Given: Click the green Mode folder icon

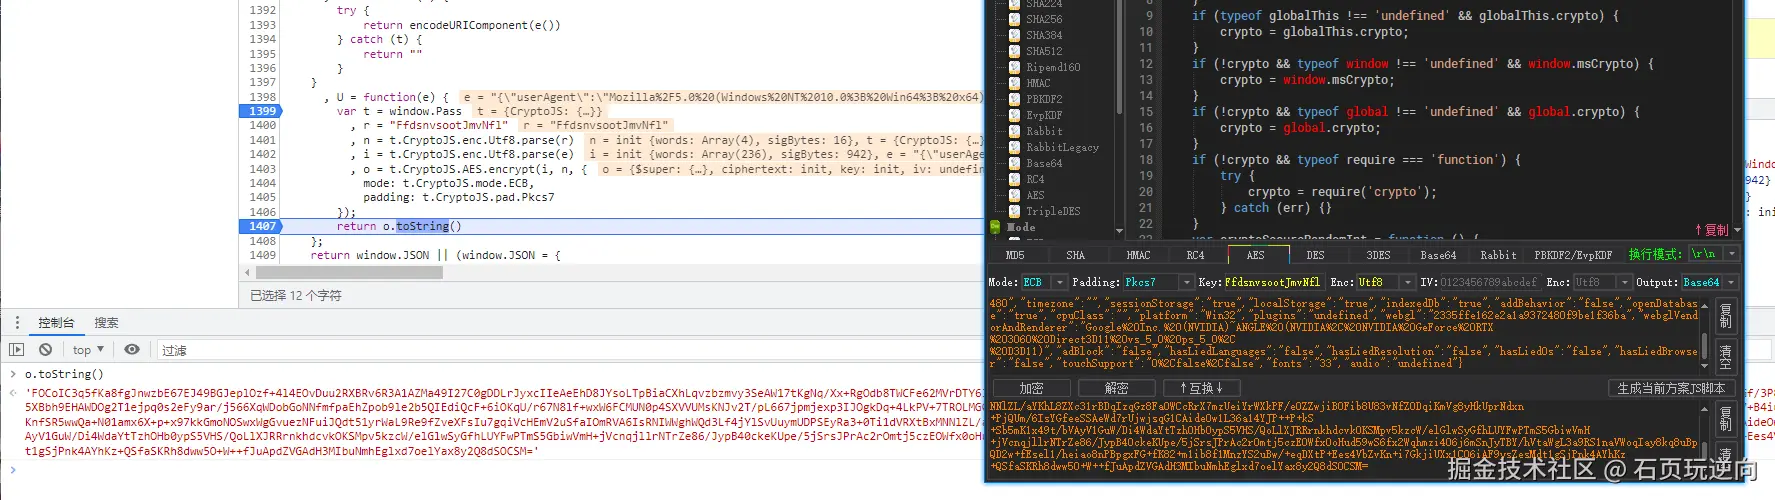Looking at the screenshot, I should (996, 227).
